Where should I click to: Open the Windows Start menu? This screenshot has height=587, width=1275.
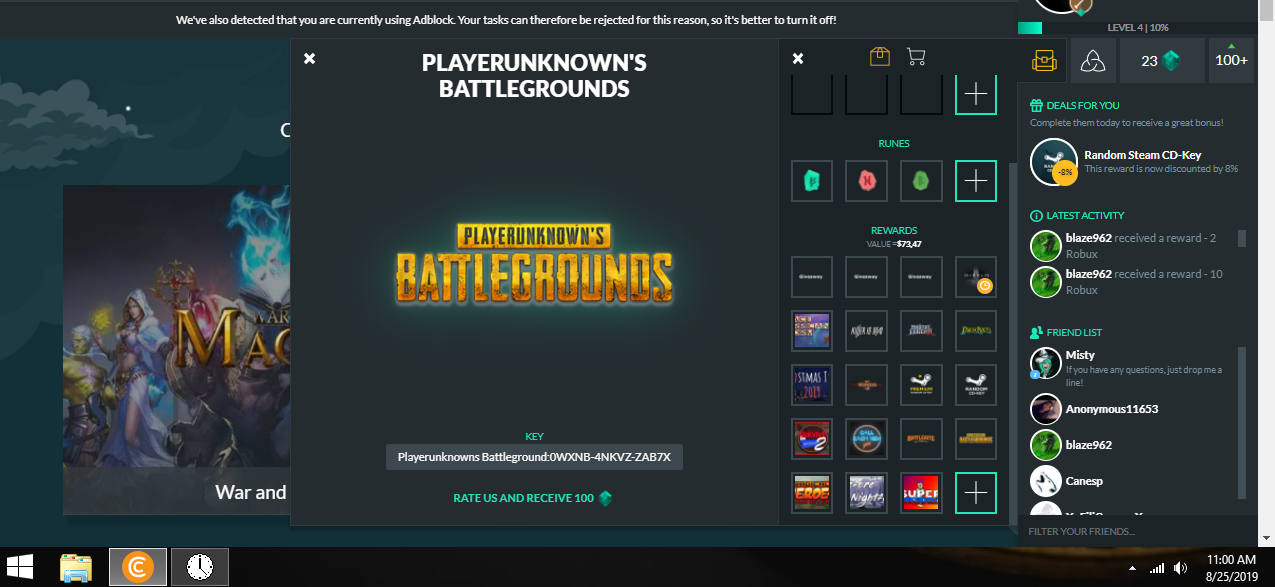pyautogui.click(x=22, y=567)
